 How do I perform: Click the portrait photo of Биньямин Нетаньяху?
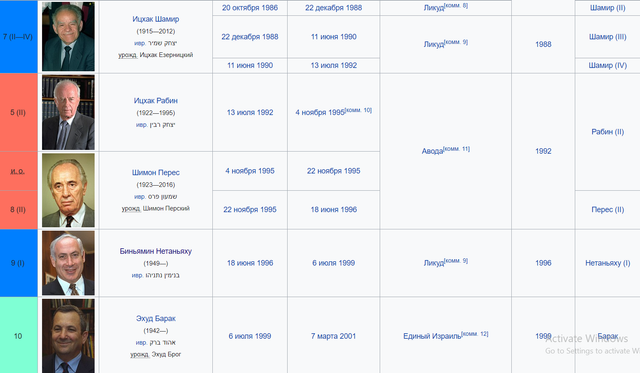click(x=68, y=263)
